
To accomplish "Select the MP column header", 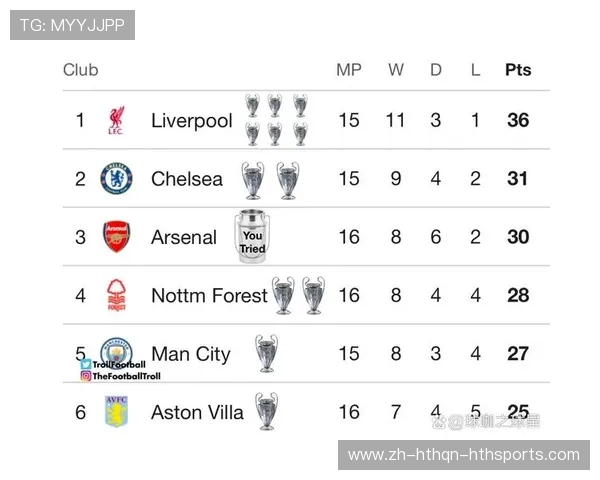I will 349,70.
